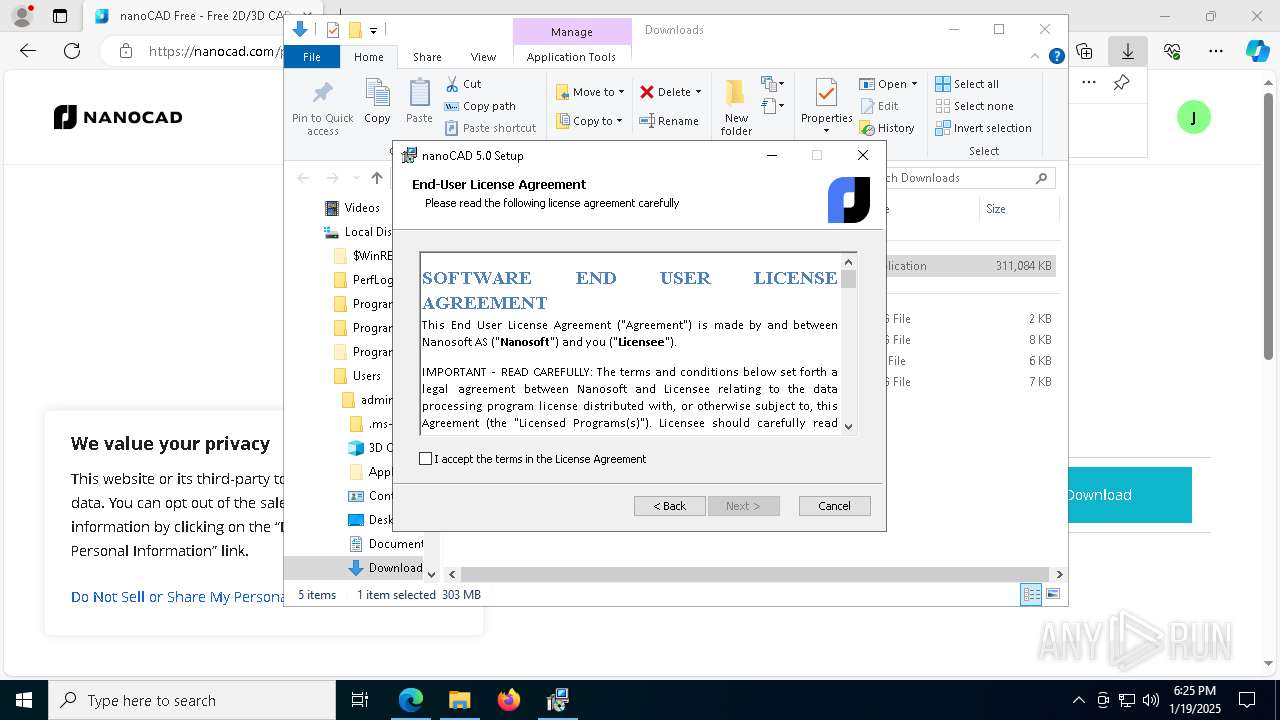Invert selection in Explorer
1280x720 pixels.
(x=983, y=128)
